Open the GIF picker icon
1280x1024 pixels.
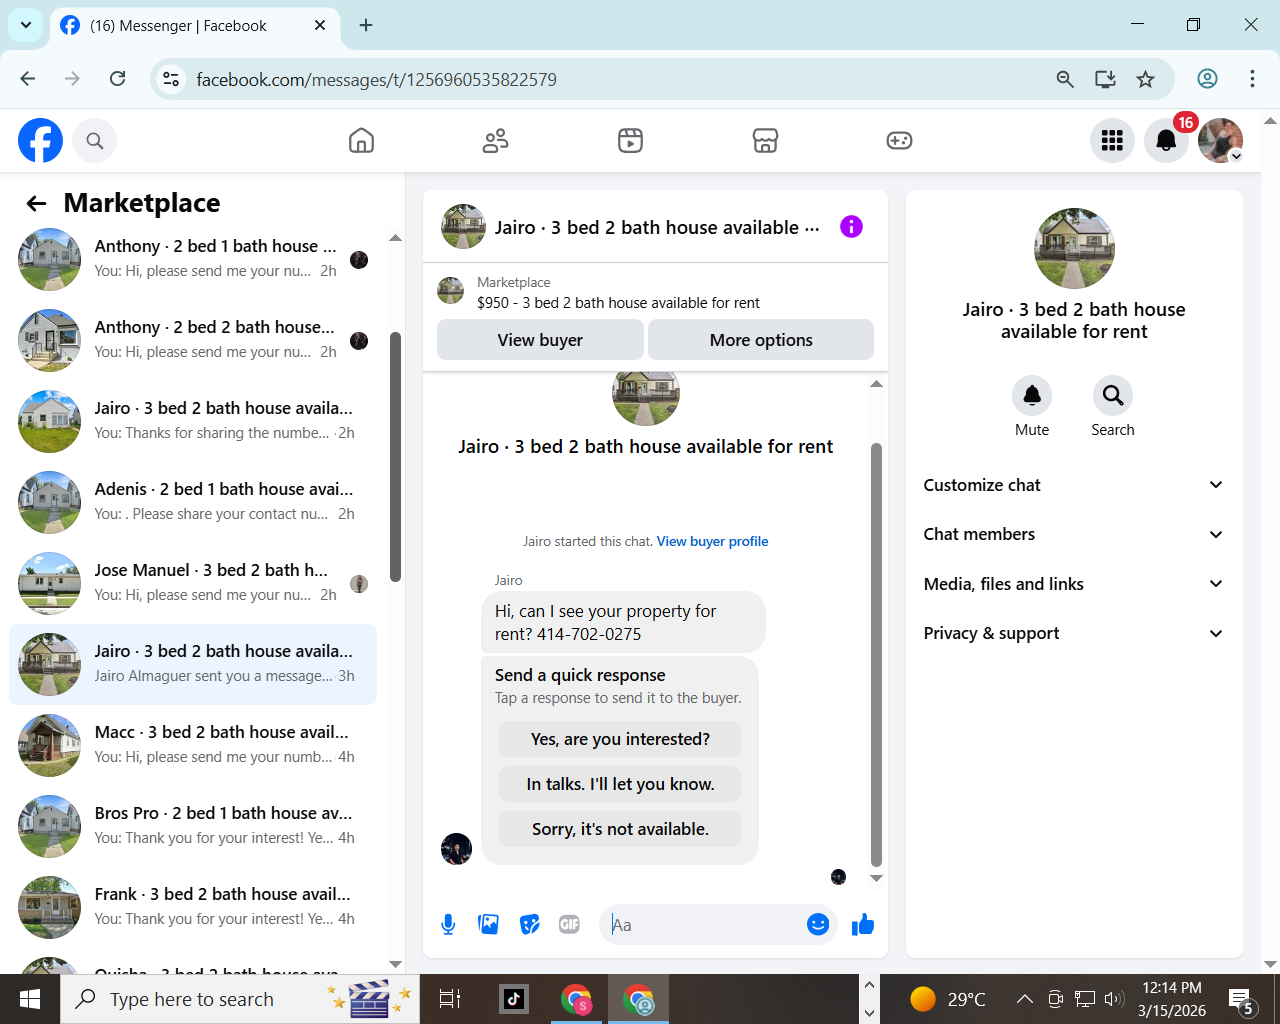tap(570, 925)
